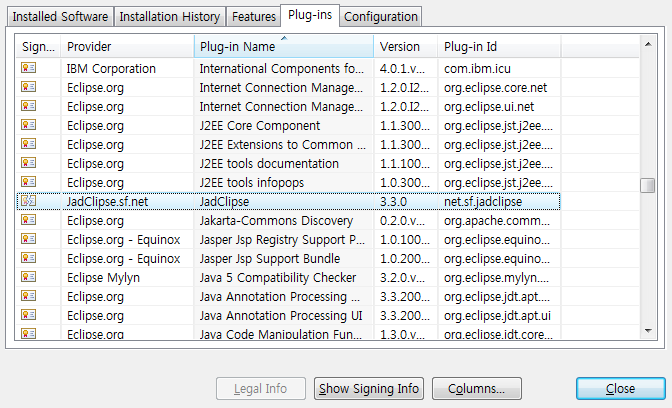Viewport: 672px width, 408px height.
Task: Click J2EE tools infopops name
Action: pos(252,183)
